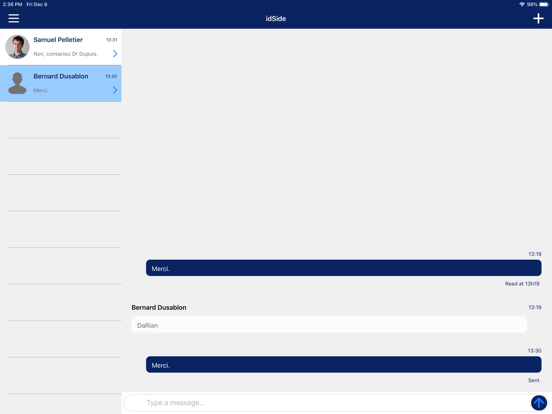Focus the Type a message field
The image size is (552, 414).
click(x=326, y=403)
